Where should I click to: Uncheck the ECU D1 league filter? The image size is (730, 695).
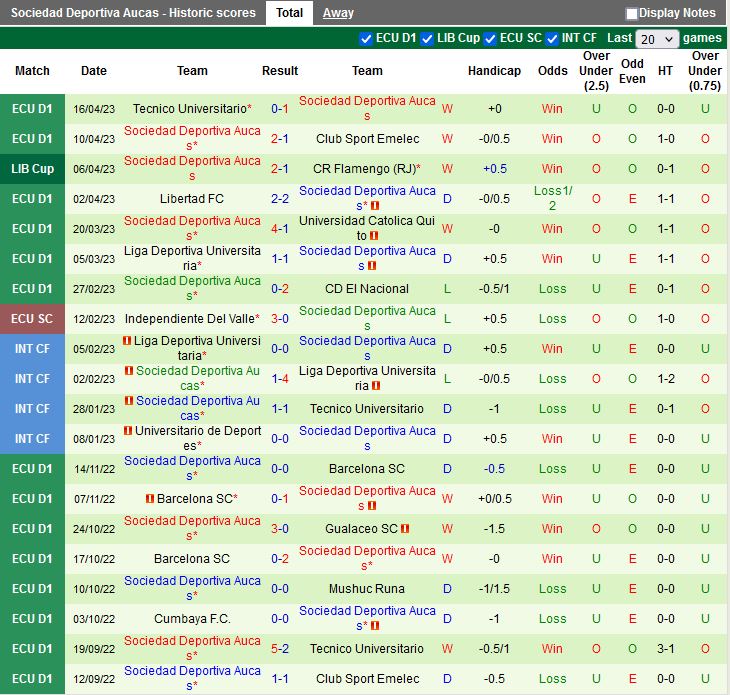[366, 38]
